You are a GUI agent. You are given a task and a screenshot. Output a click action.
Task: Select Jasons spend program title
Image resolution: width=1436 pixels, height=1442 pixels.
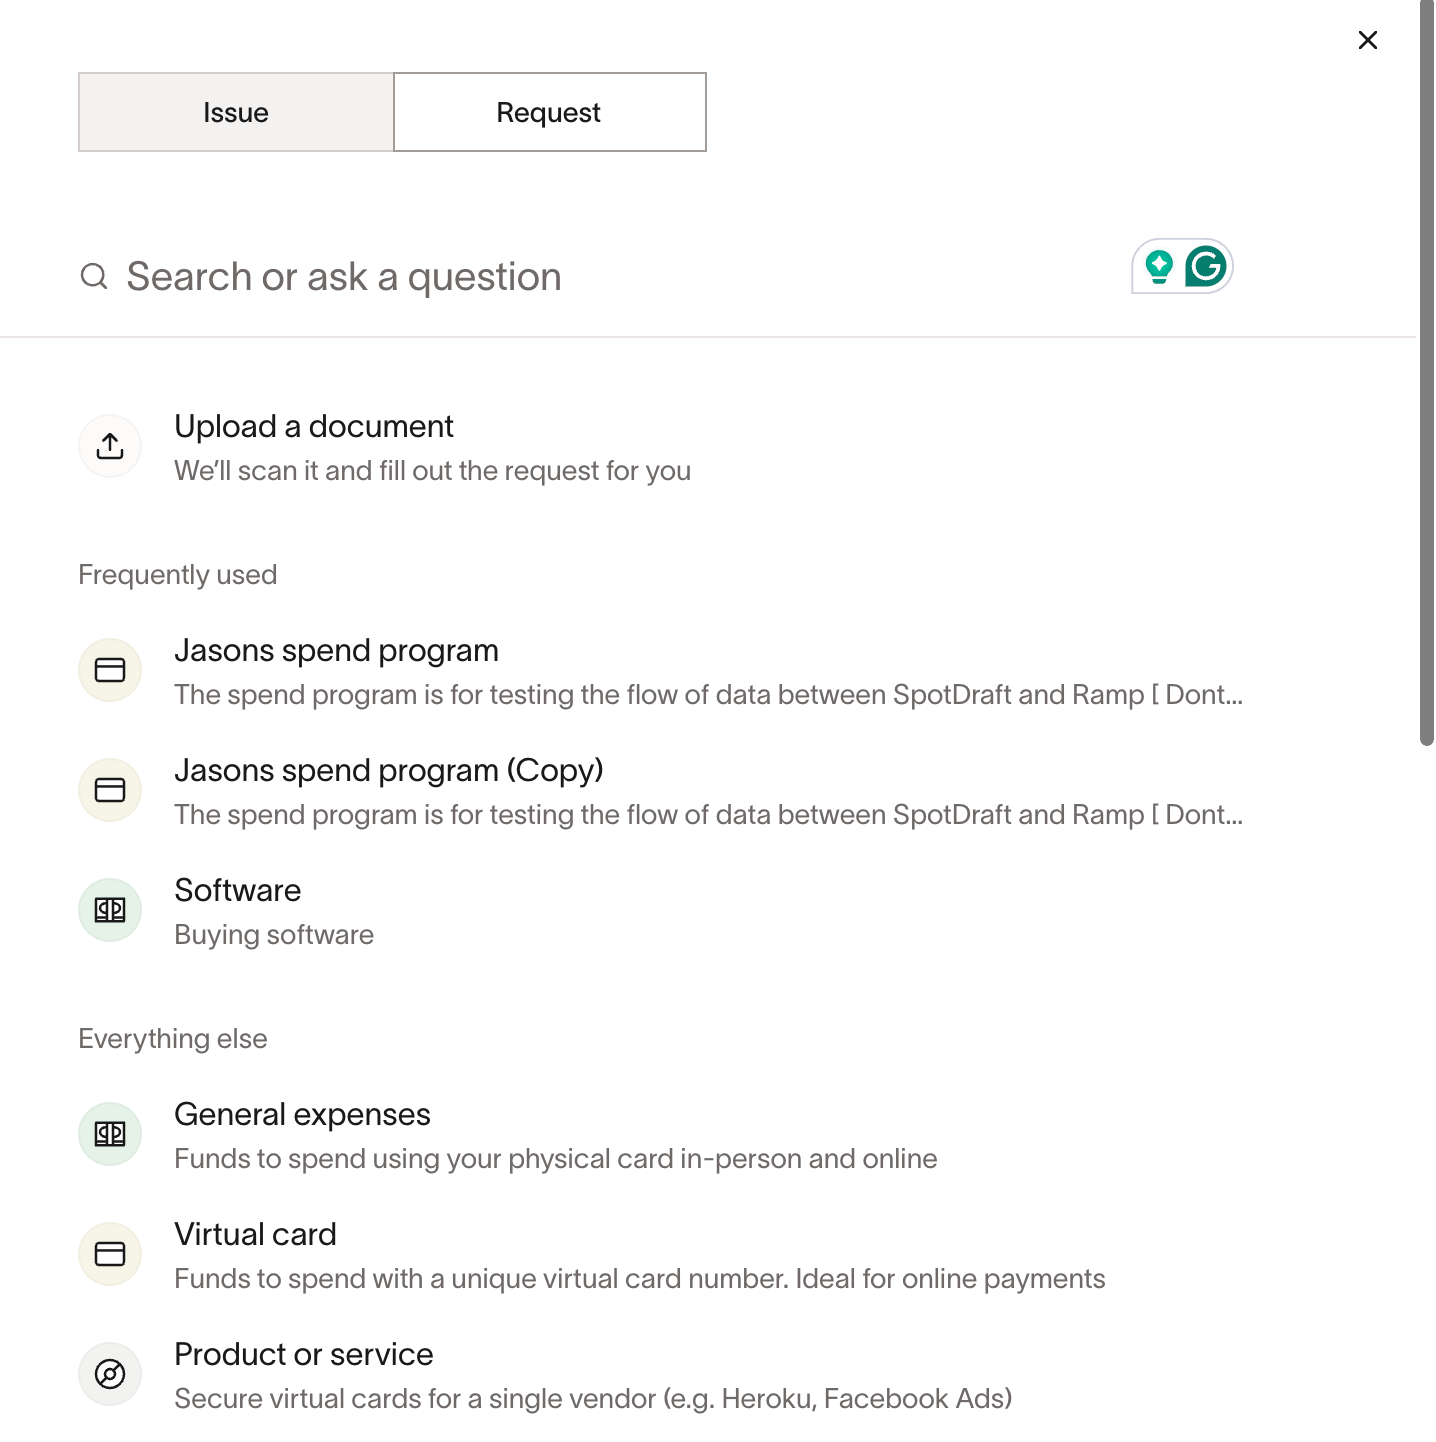(336, 651)
